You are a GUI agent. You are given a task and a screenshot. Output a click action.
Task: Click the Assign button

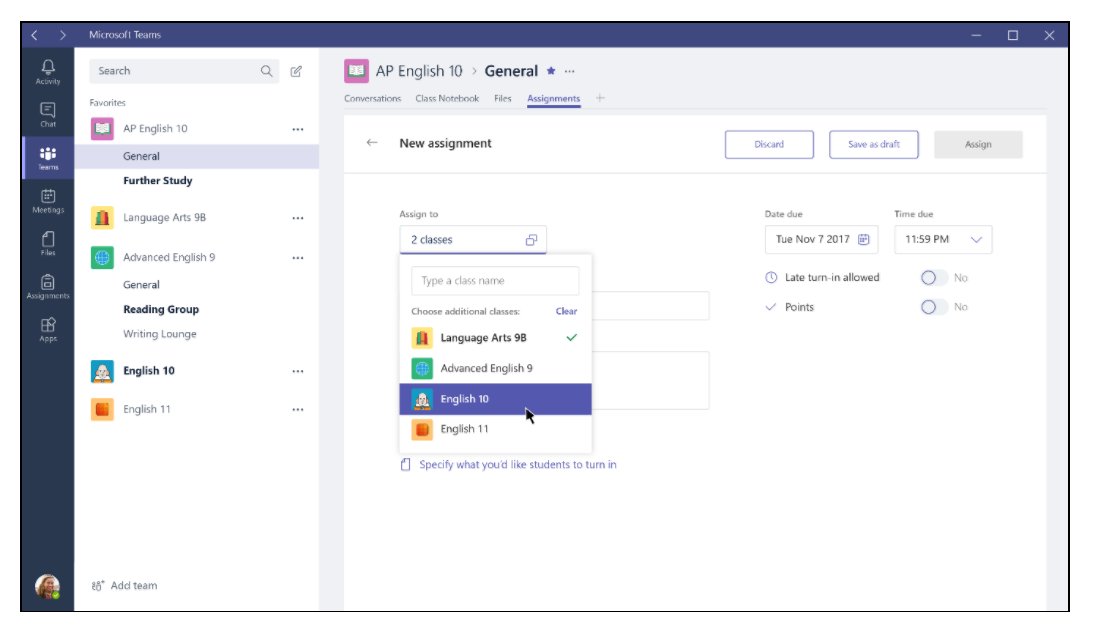[x=978, y=144]
